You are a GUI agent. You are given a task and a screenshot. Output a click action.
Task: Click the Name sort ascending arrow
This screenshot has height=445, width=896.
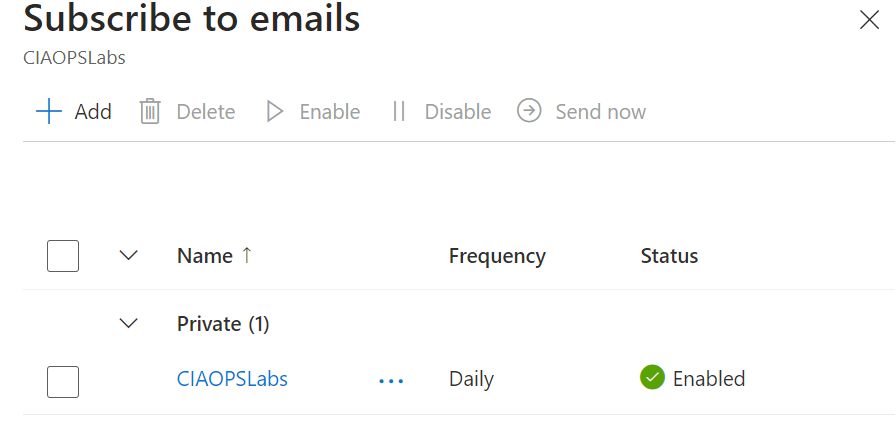tap(247, 256)
